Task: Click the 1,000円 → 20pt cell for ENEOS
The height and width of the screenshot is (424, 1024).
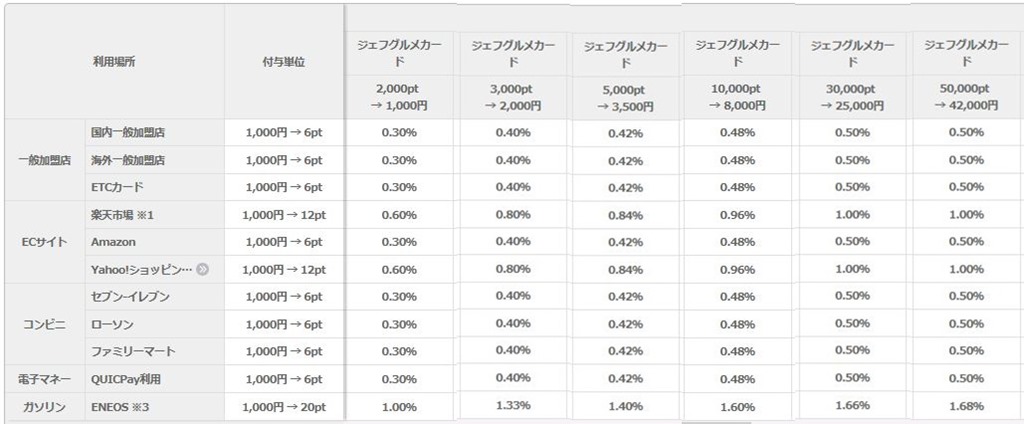Action: click(284, 407)
